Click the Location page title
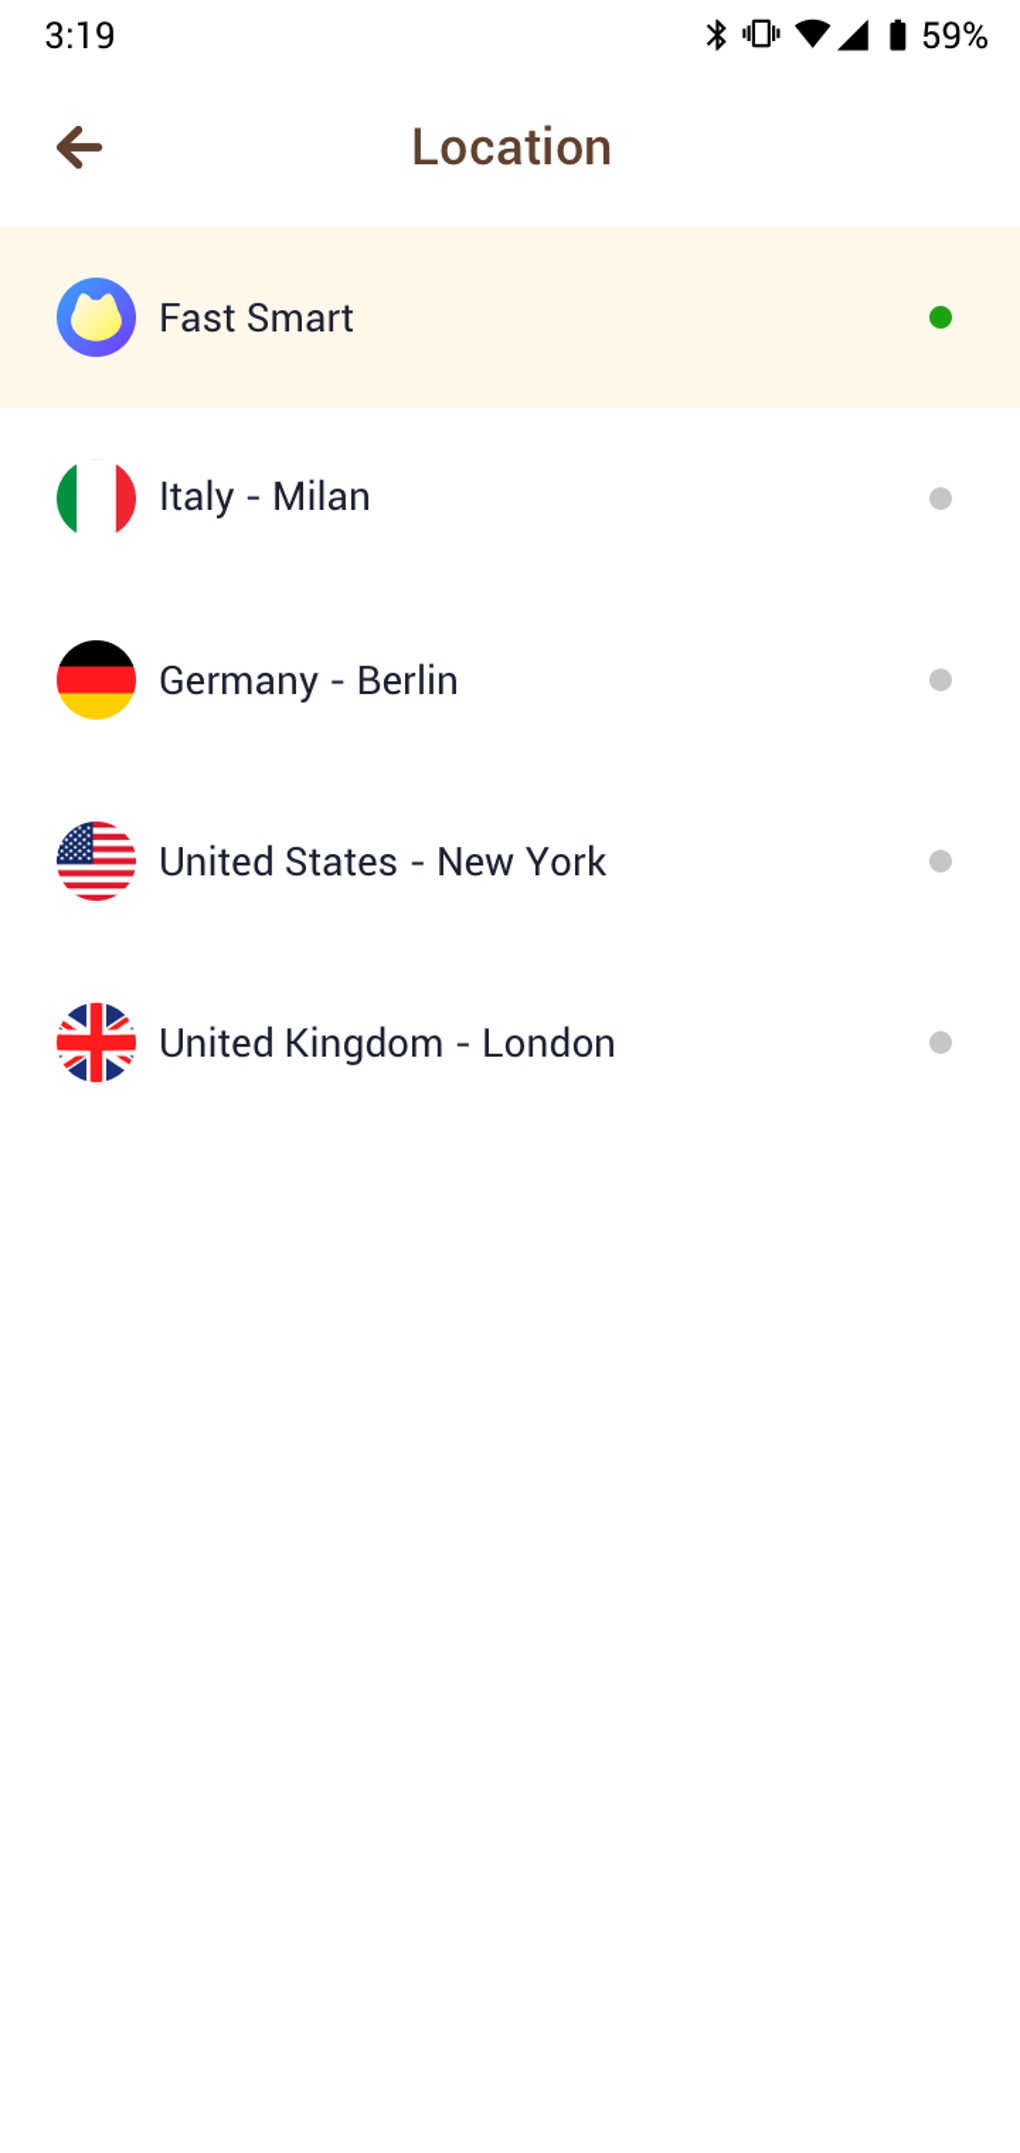This screenshot has width=1020, height=2153. [511, 147]
